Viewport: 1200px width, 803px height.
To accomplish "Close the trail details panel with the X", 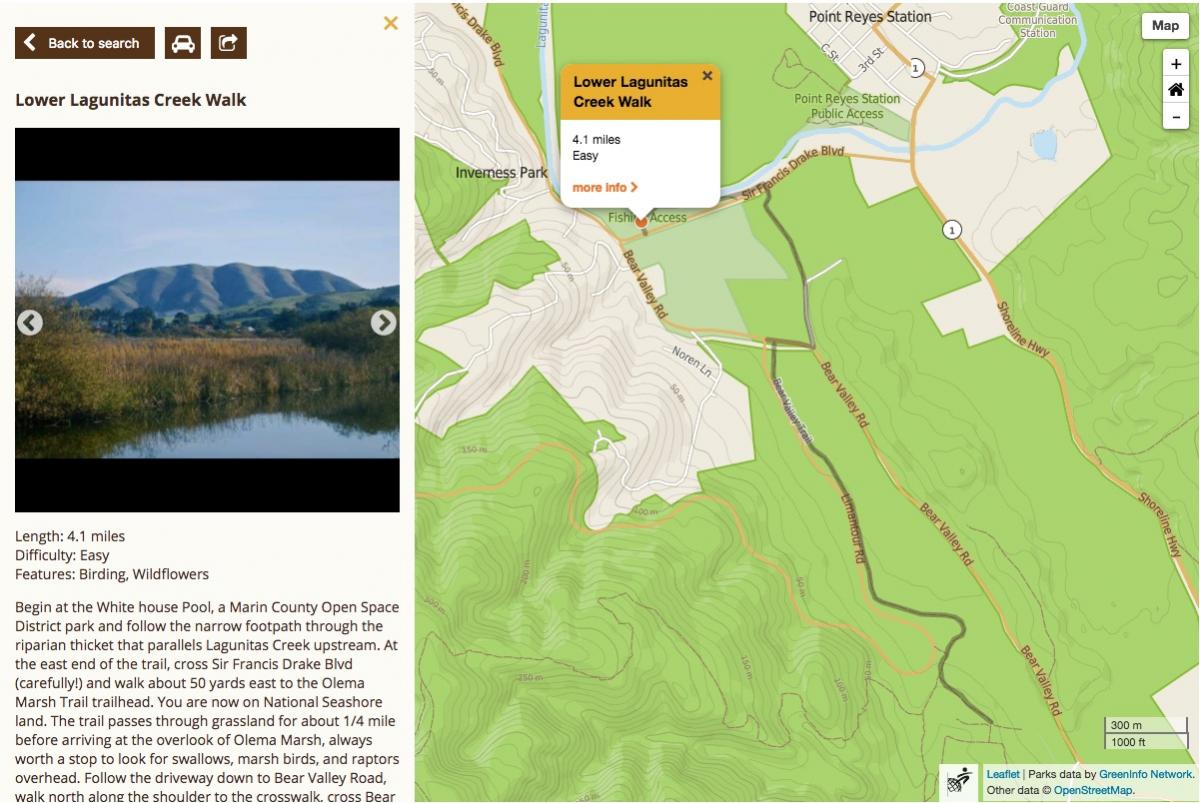I will [391, 23].
